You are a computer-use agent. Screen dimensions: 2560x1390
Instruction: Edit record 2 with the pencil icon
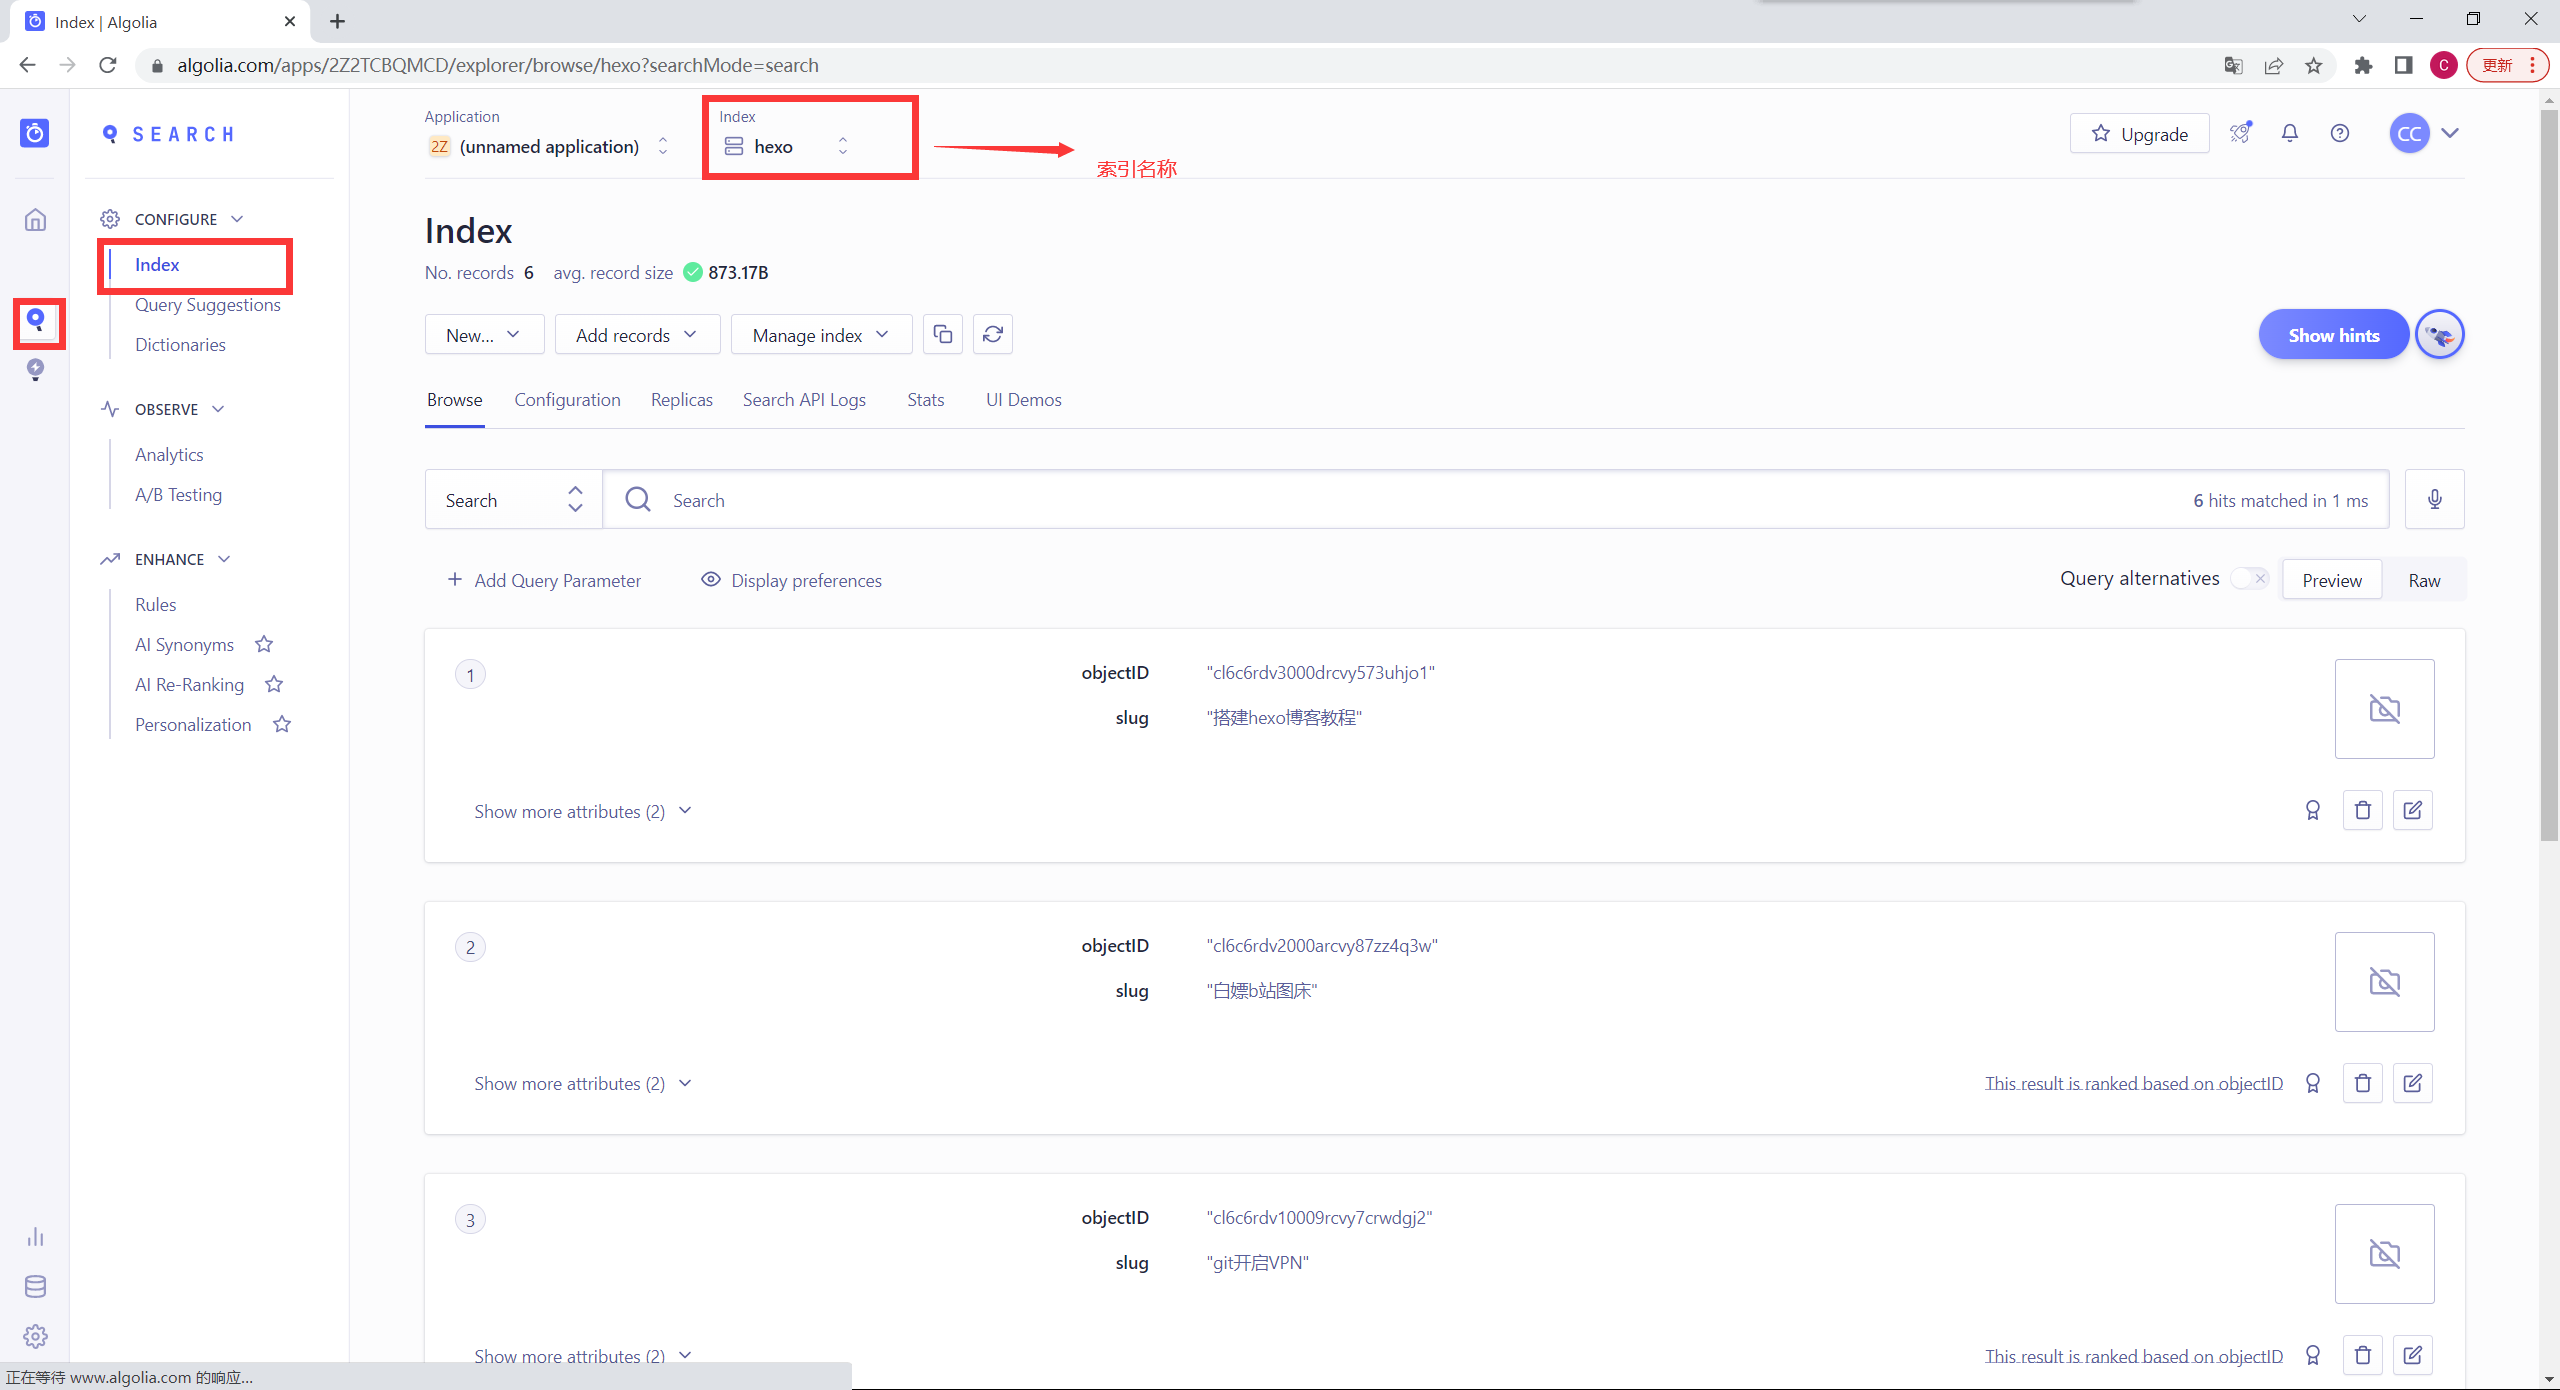[x=2412, y=1083]
